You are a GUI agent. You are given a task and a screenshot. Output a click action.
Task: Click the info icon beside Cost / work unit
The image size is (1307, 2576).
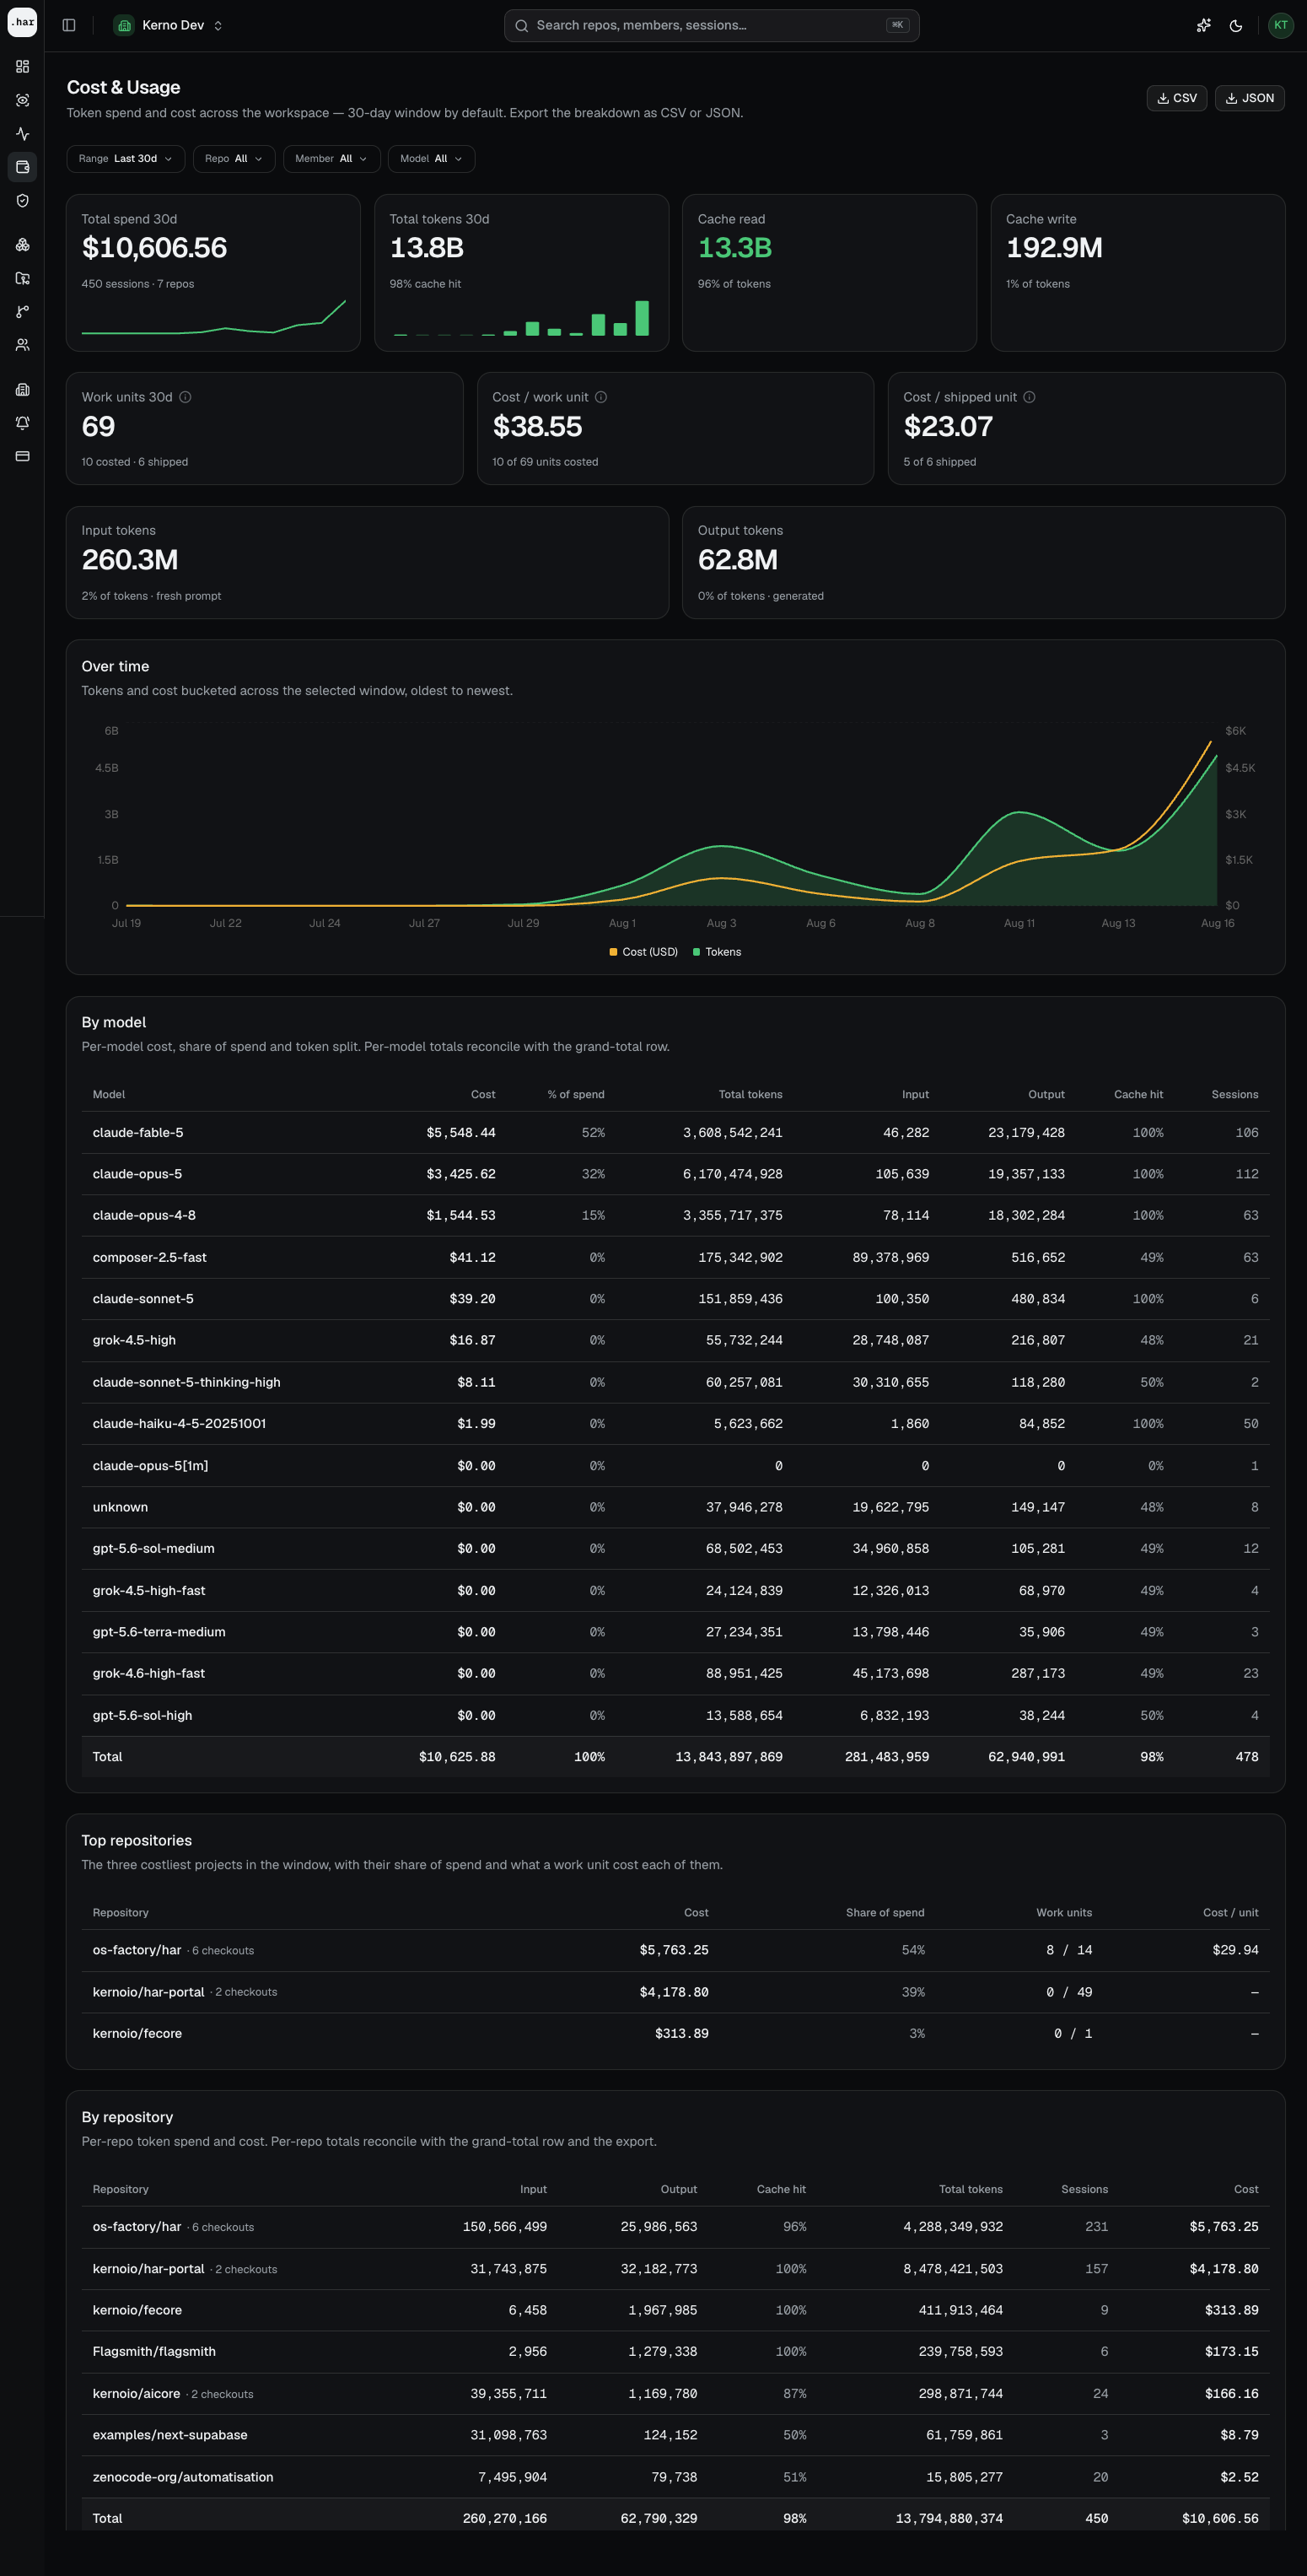click(601, 397)
